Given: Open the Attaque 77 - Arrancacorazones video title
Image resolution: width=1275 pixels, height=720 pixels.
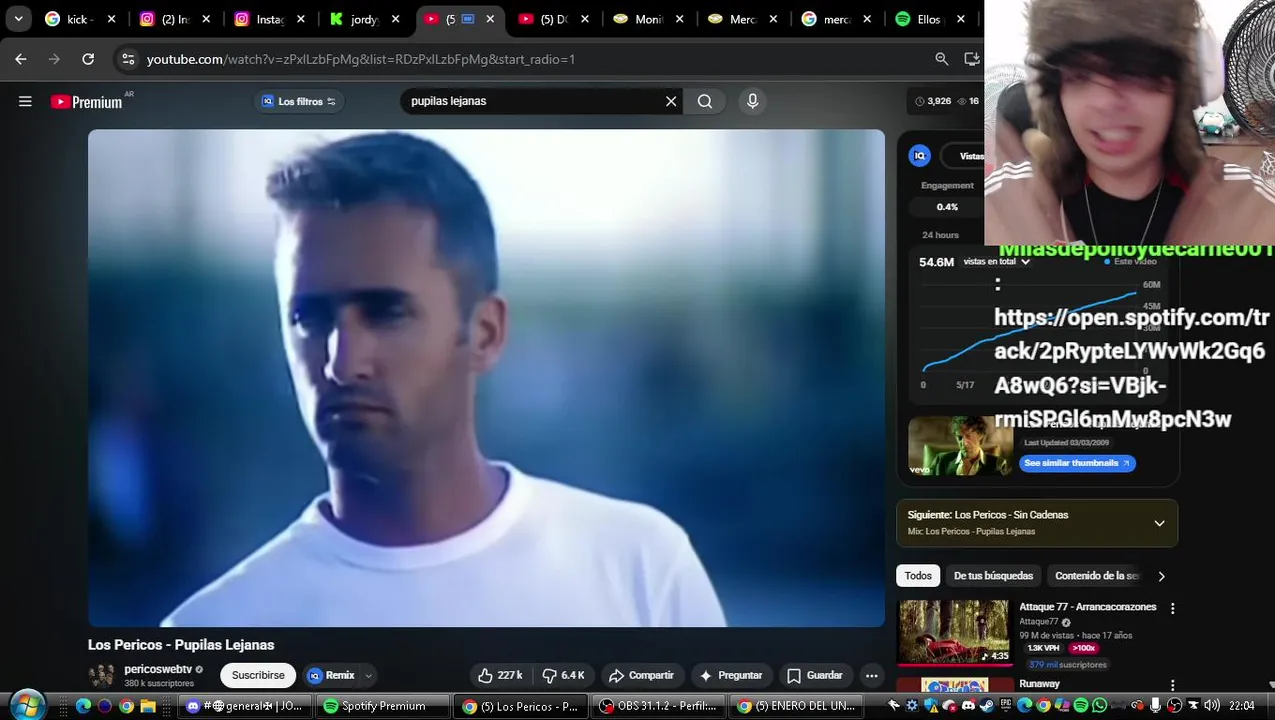Looking at the screenshot, I should [1087, 607].
